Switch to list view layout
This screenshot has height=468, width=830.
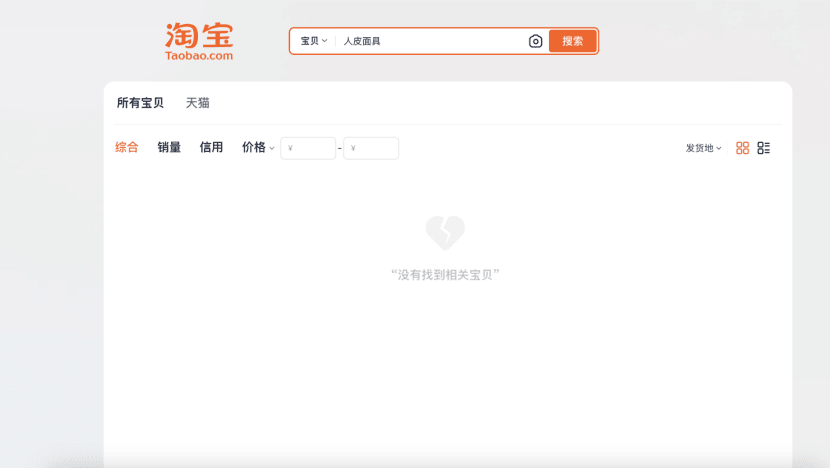pos(764,148)
